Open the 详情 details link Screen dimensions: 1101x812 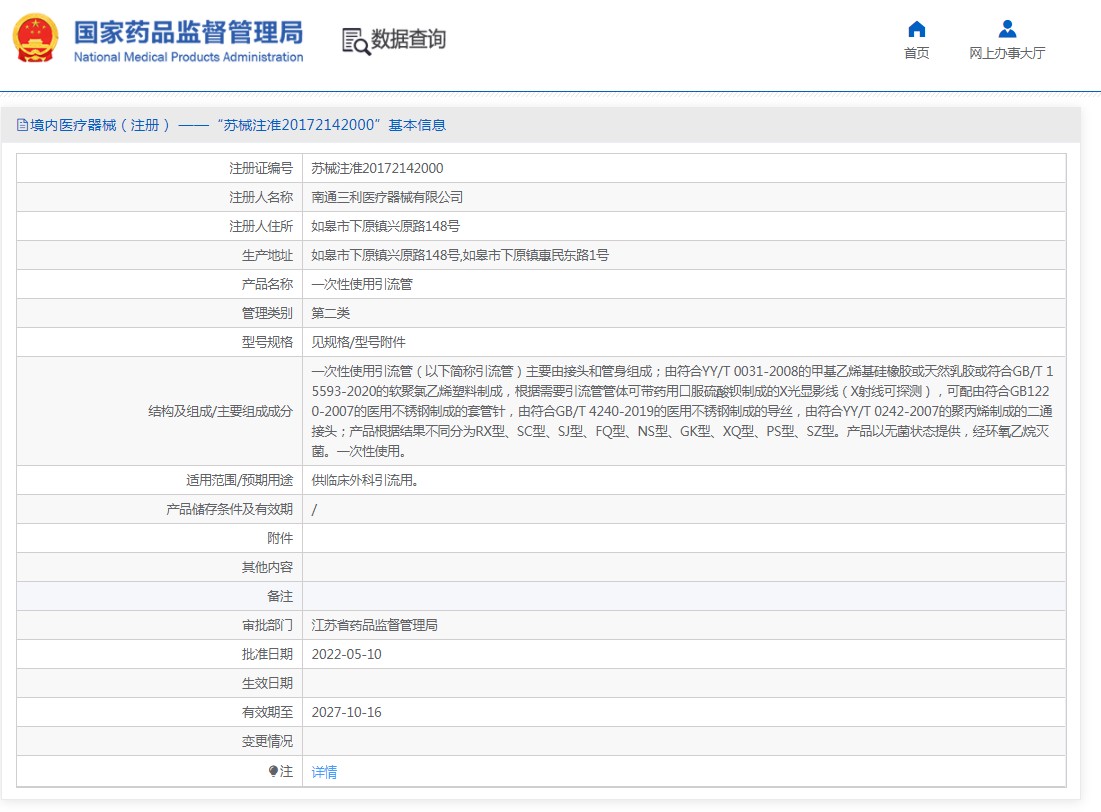[x=324, y=772]
